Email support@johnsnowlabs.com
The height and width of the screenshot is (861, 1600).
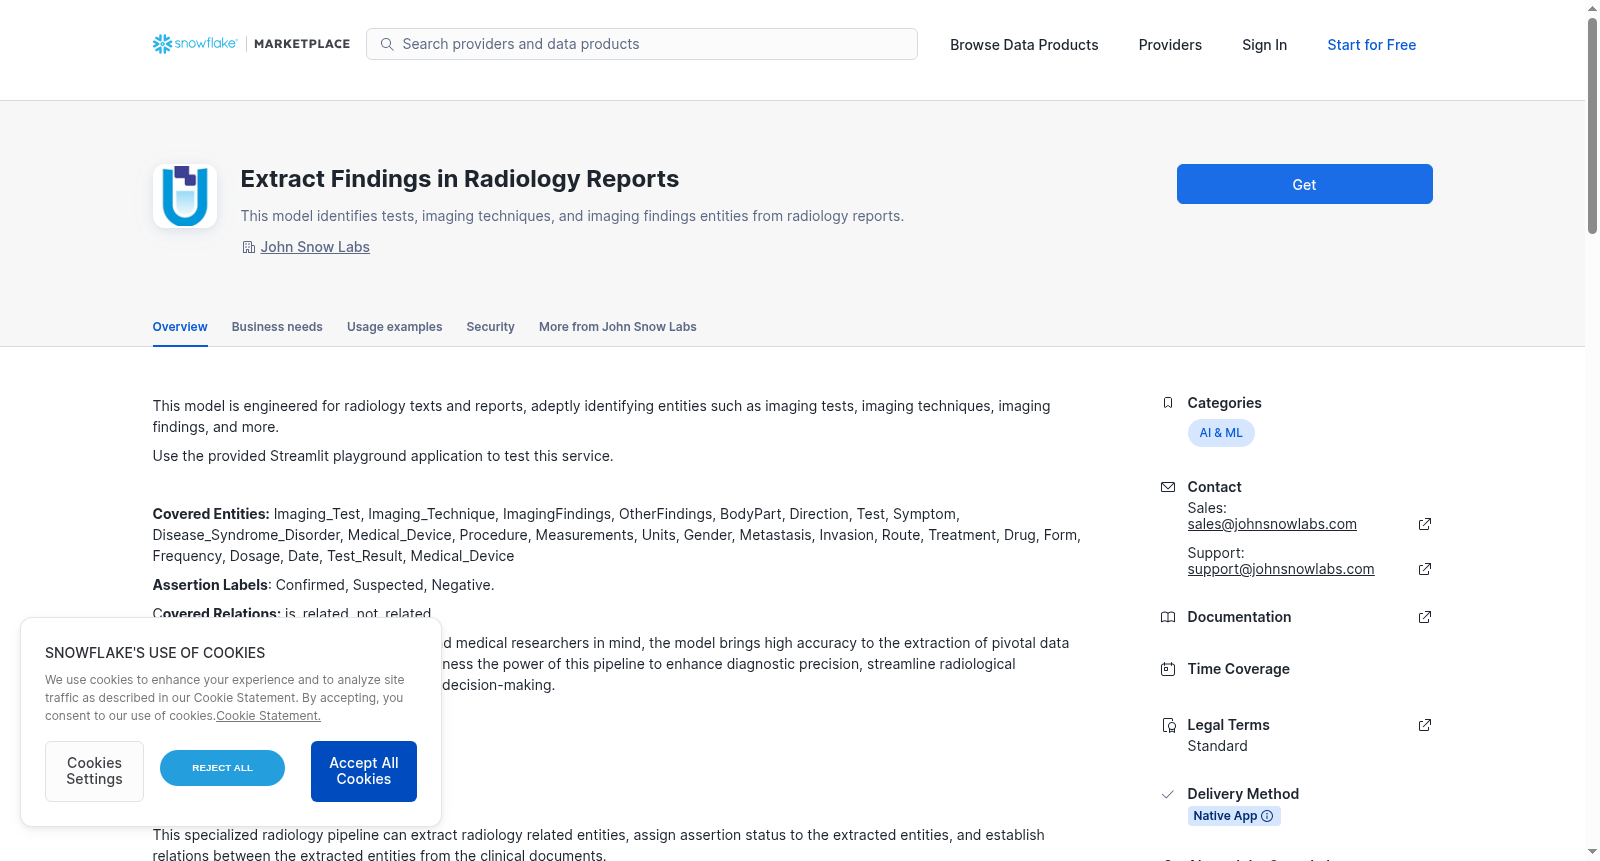point(1281,569)
